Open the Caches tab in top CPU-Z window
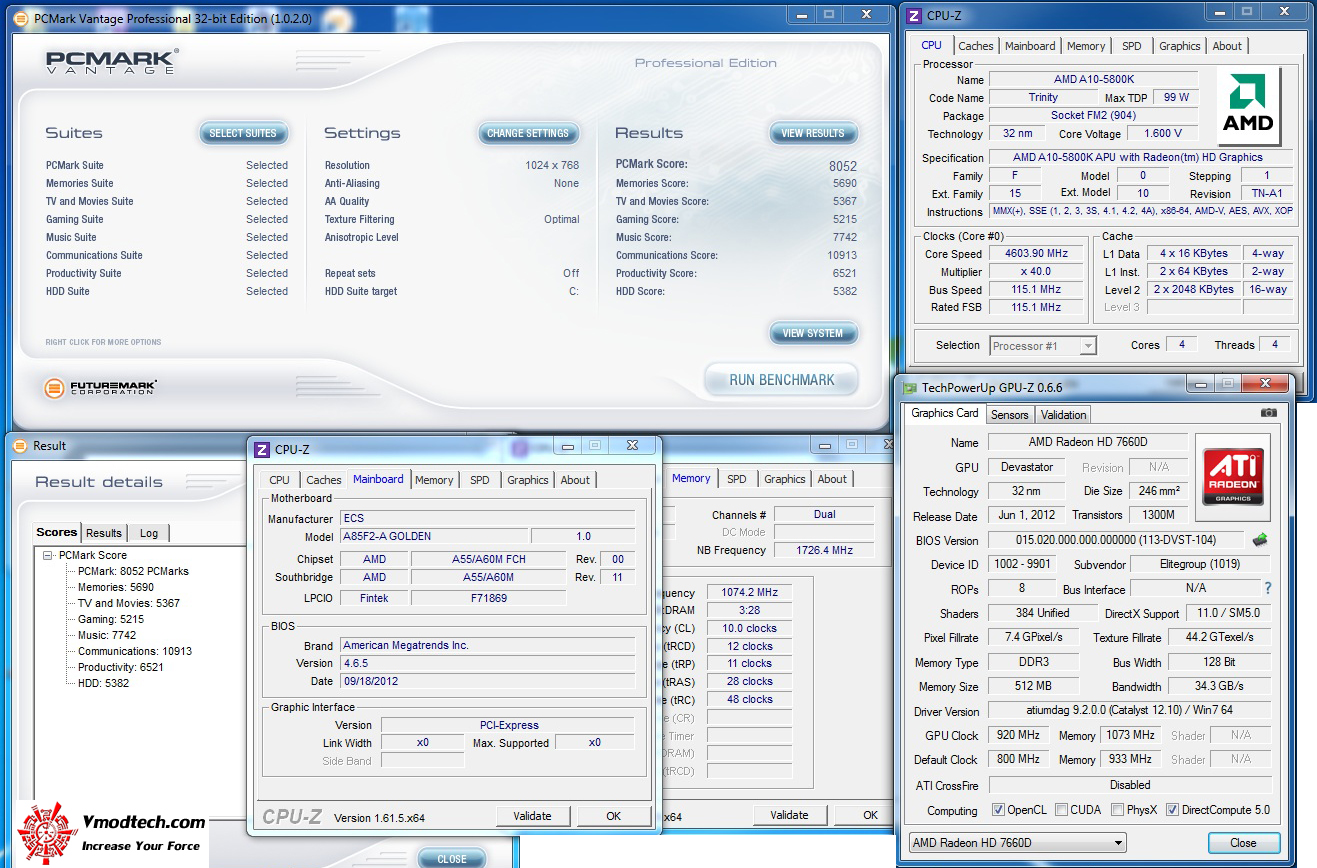The image size is (1317, 868). tap(975, 46)
